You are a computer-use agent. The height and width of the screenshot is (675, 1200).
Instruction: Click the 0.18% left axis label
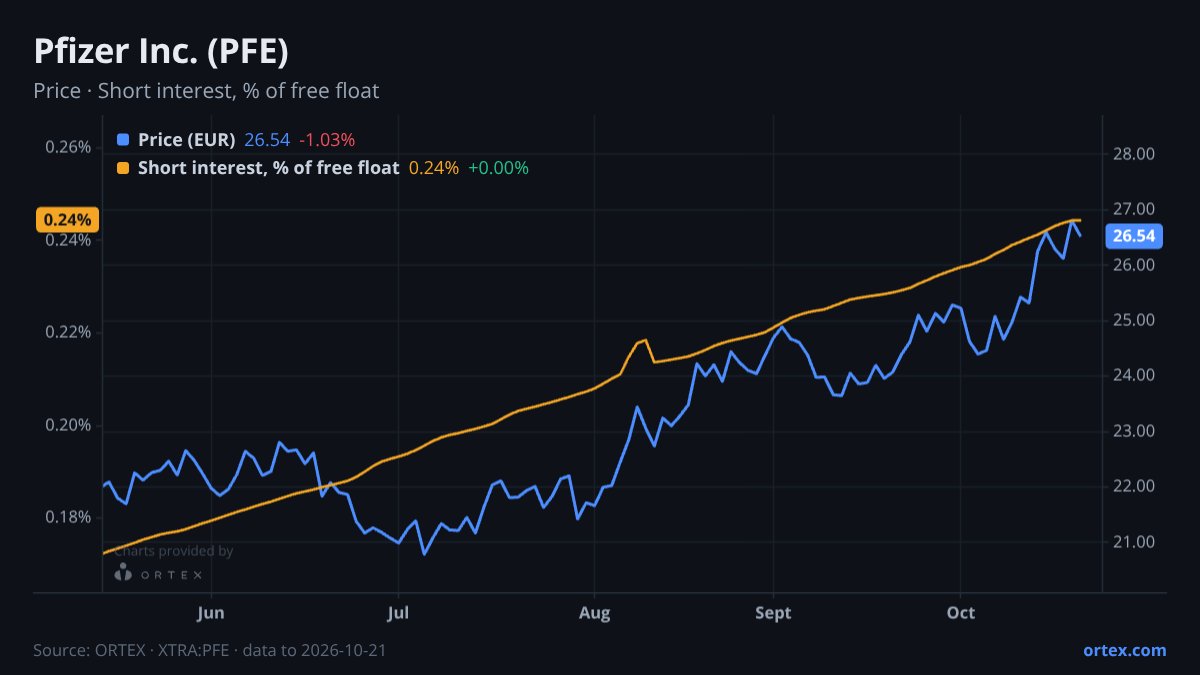[x=68, y=517]
